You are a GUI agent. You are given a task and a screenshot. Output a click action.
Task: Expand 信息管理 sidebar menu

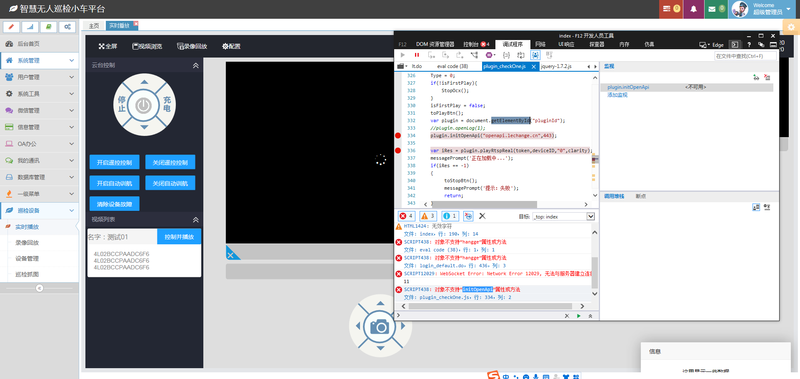click(40, 127)
